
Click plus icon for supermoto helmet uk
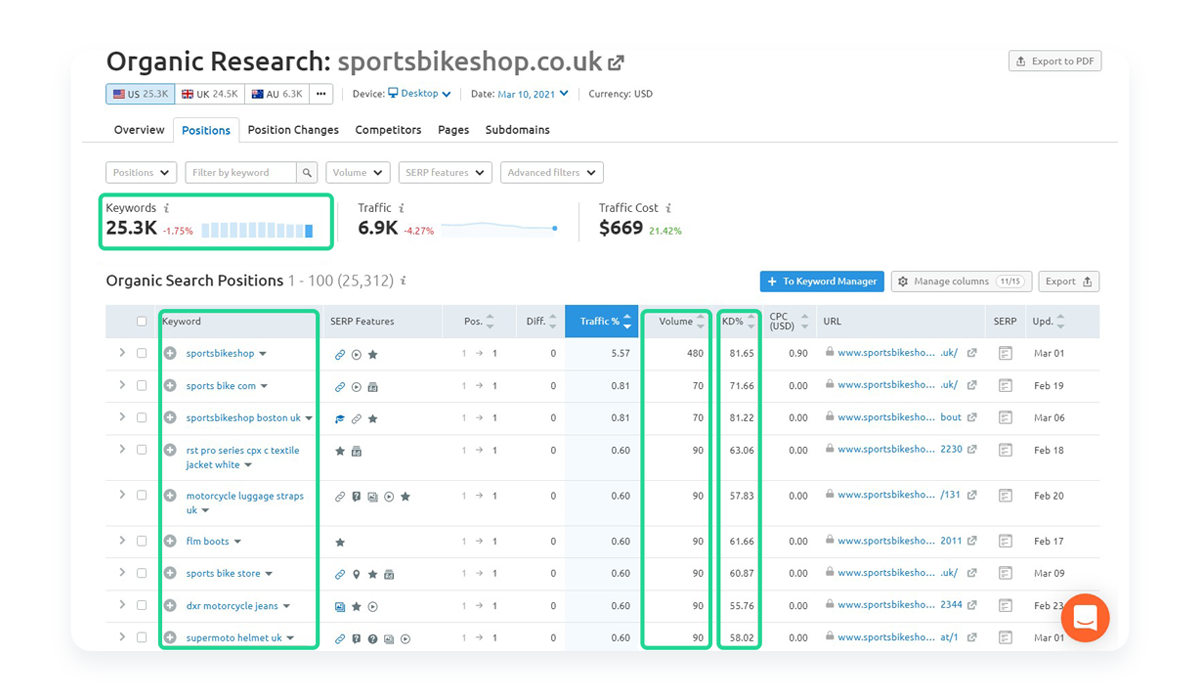170,637
